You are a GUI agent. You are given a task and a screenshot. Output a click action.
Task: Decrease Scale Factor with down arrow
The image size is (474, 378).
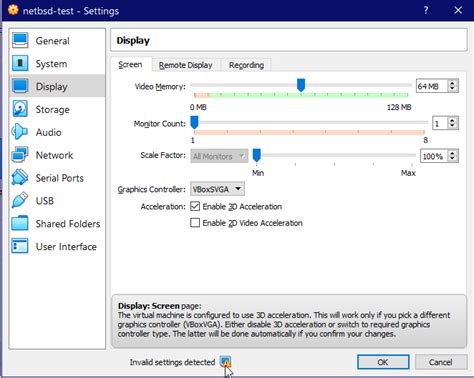[452, 159]
